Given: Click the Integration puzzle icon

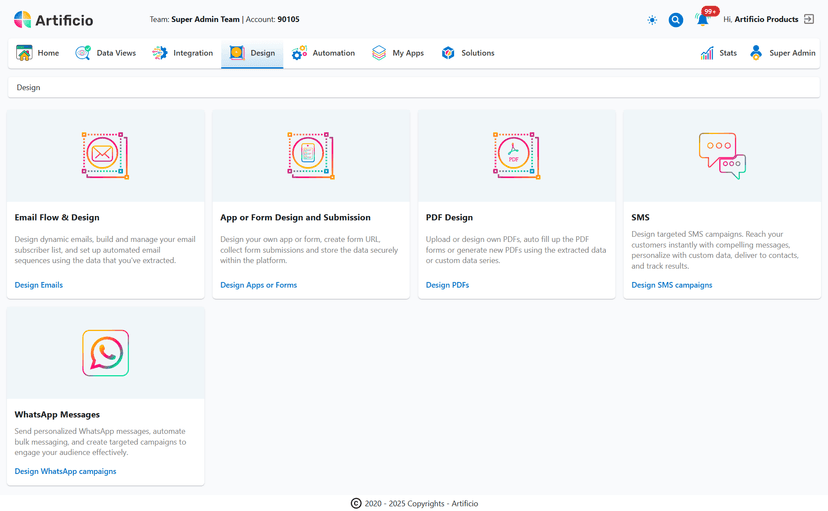Looking at the screenshot, I should [x=159, y=53].
